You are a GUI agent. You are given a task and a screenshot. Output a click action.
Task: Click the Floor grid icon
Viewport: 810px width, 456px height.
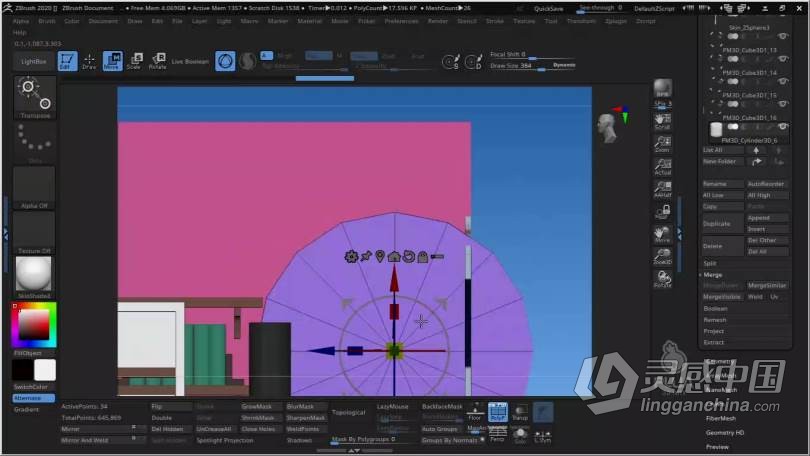474,412
